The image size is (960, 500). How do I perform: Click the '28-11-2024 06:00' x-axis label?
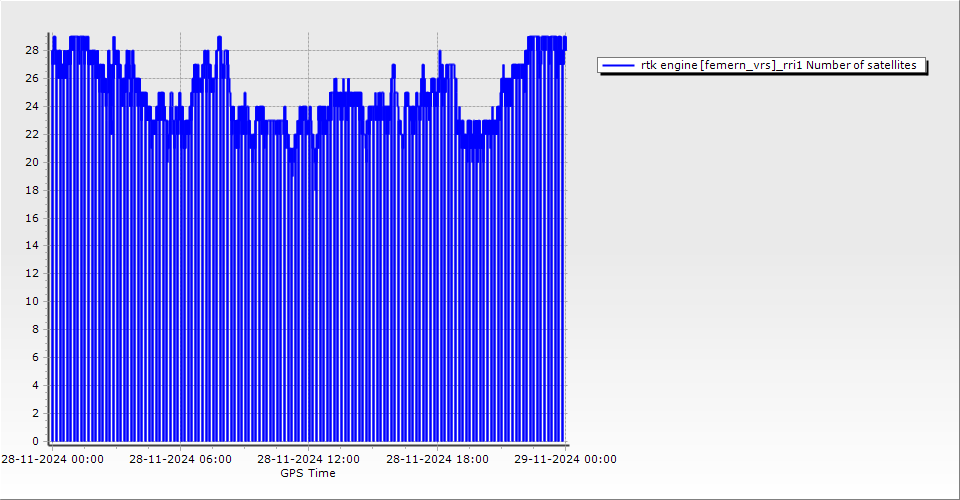pyautogui.click(x=180, y=460)
